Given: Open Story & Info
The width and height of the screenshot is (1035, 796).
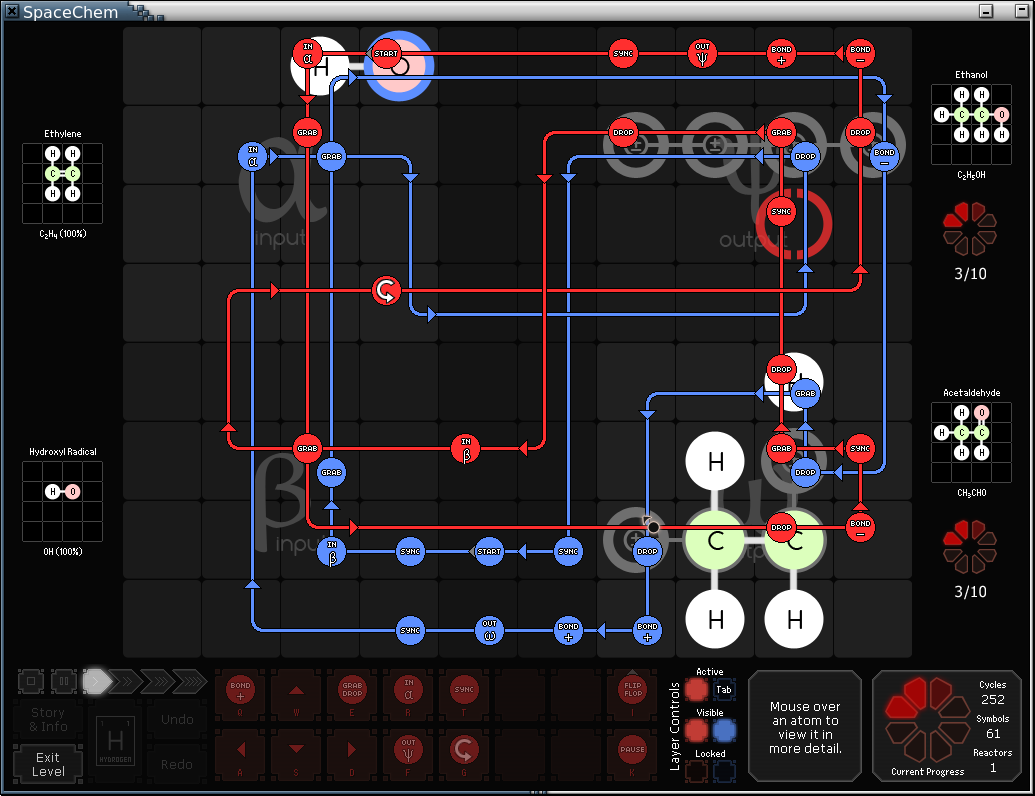Looking at the screenshot, I should tap(48, 719).
